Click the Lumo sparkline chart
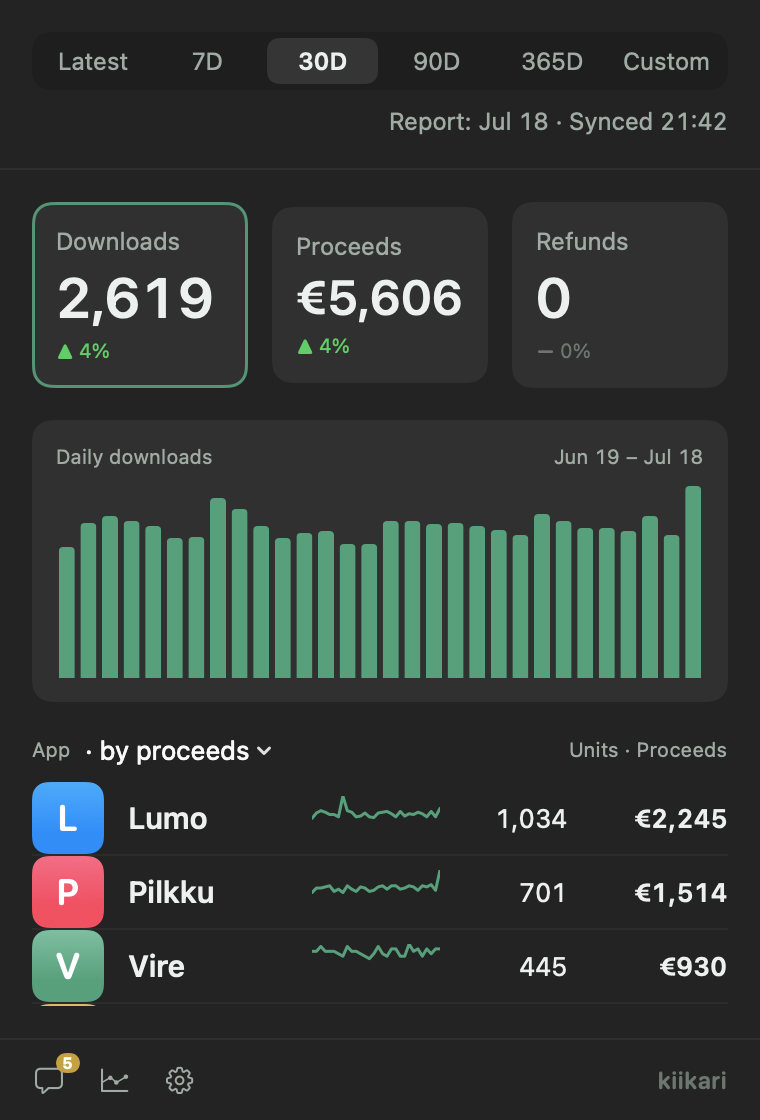This screenshot has width=760, height=1120. pos(376,810)
